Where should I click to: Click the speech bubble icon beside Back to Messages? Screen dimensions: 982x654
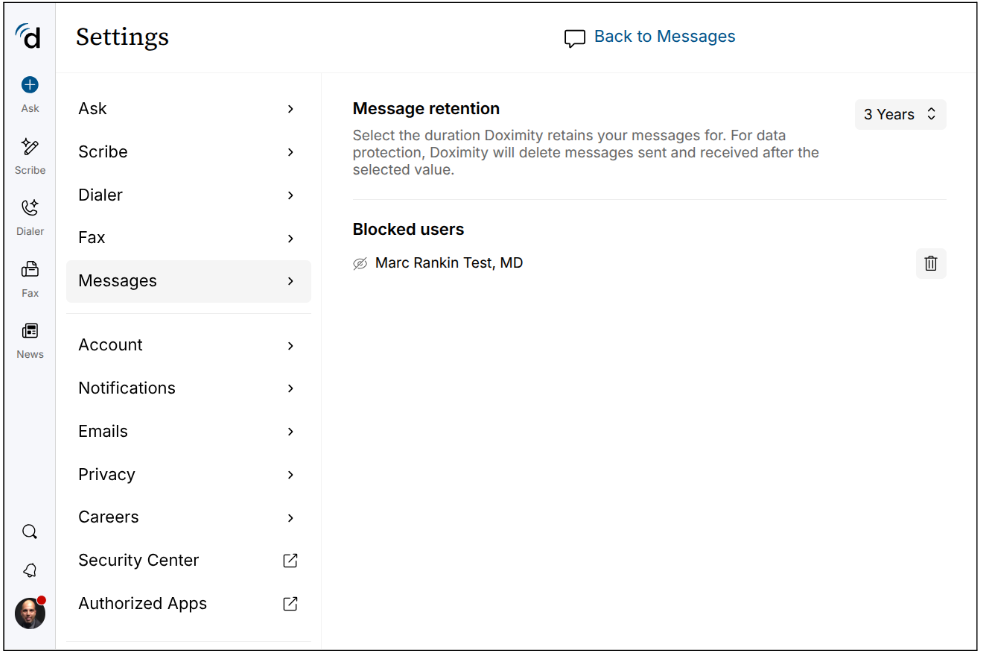(574, 38)
